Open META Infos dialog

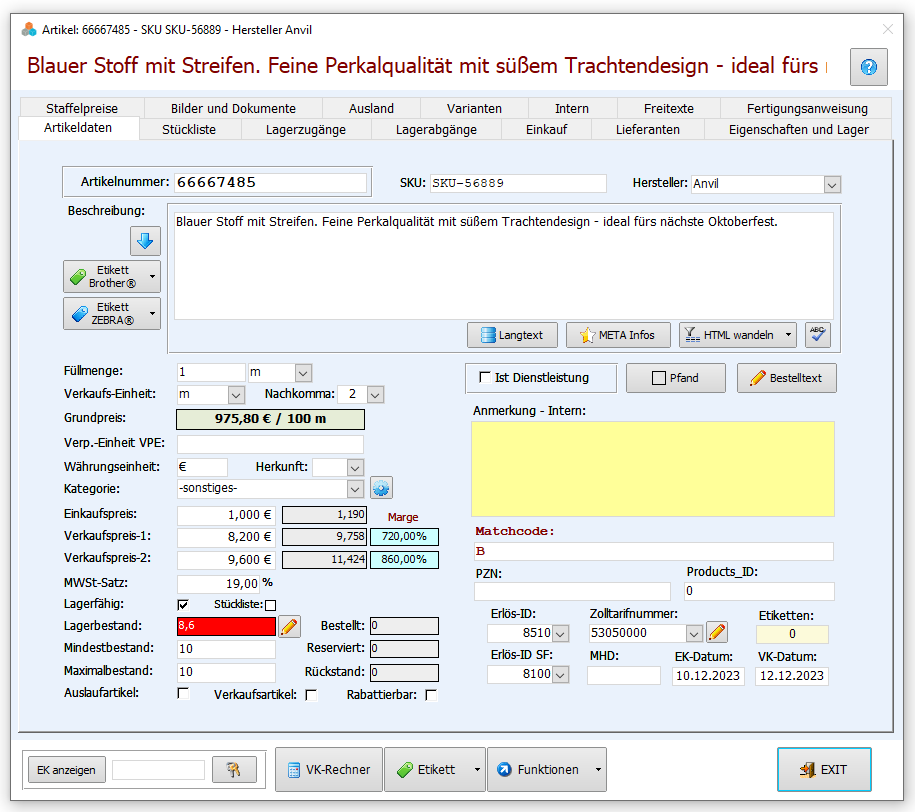(618, 335)
